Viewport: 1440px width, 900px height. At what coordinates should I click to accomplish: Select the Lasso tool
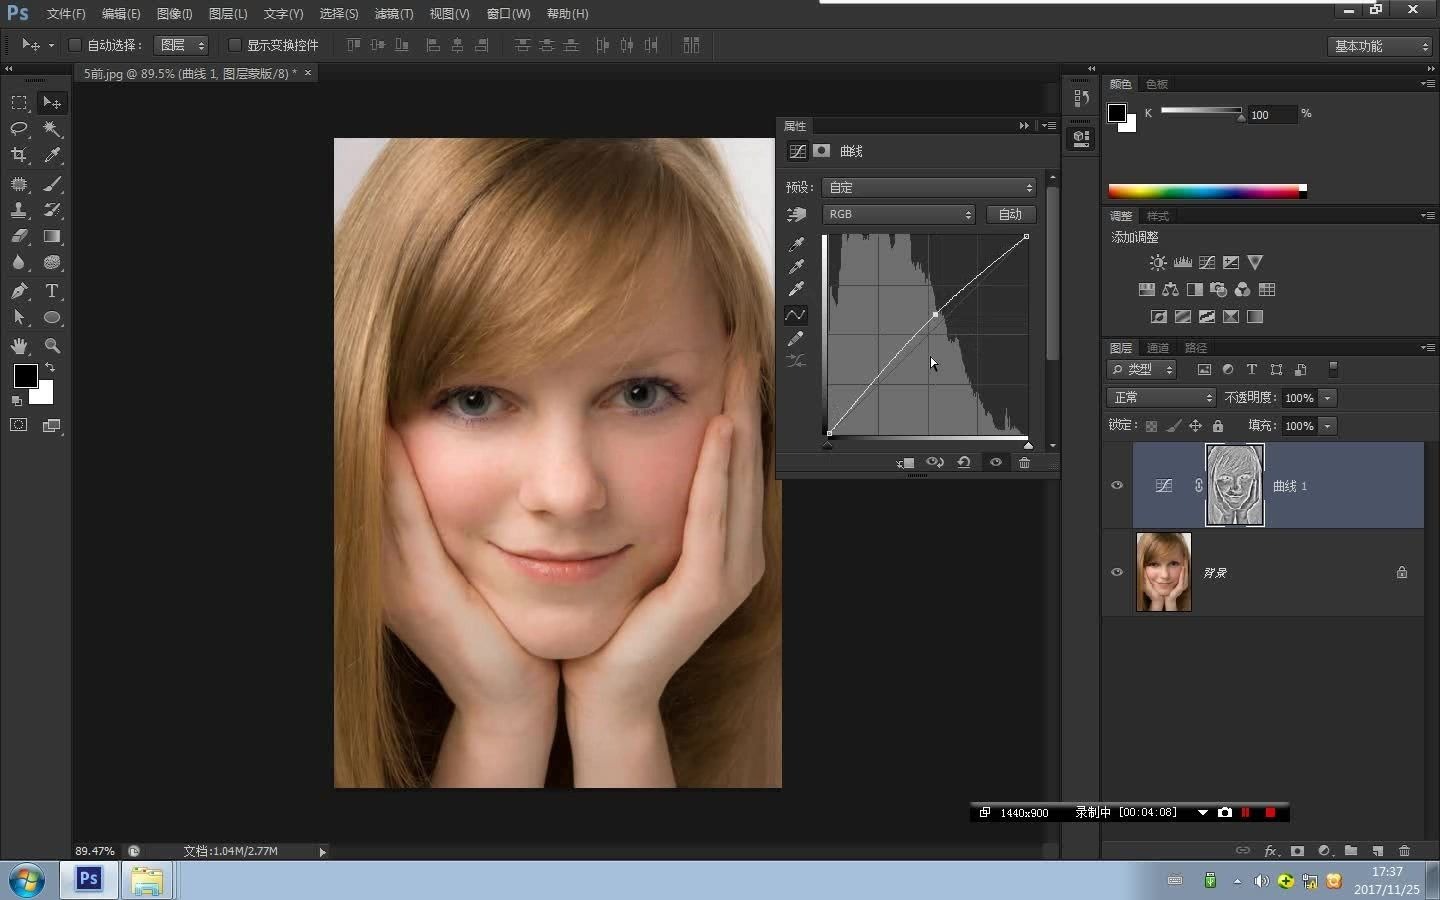click(19, 129)
